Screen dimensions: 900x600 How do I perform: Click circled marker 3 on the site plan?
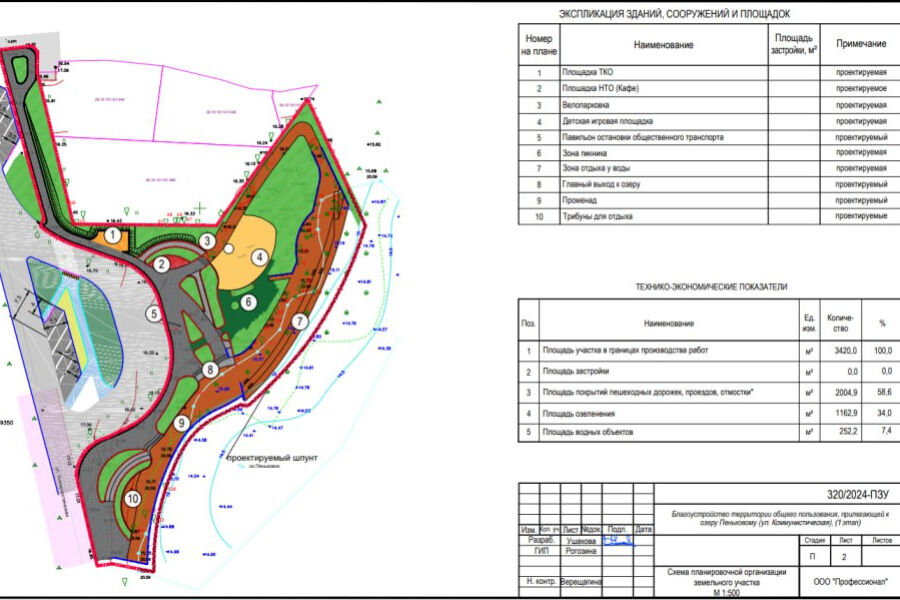[207, 240]
